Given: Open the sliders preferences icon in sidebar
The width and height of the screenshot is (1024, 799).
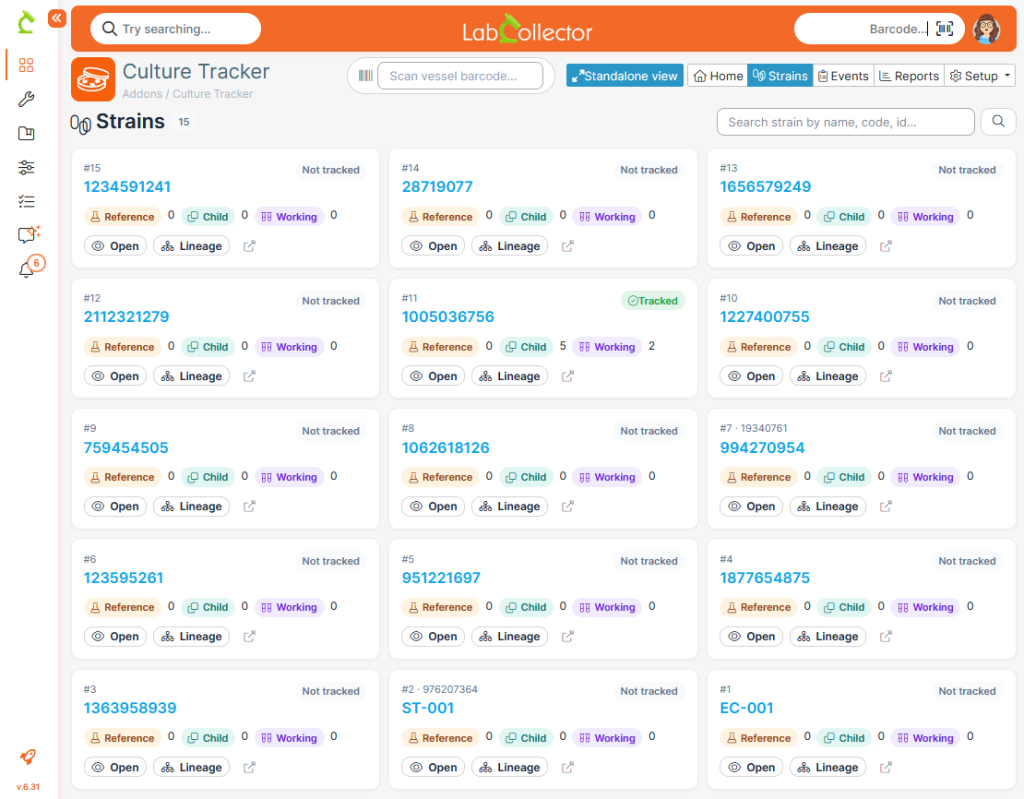Looking at the screenshot, I should tap(26, 167).
